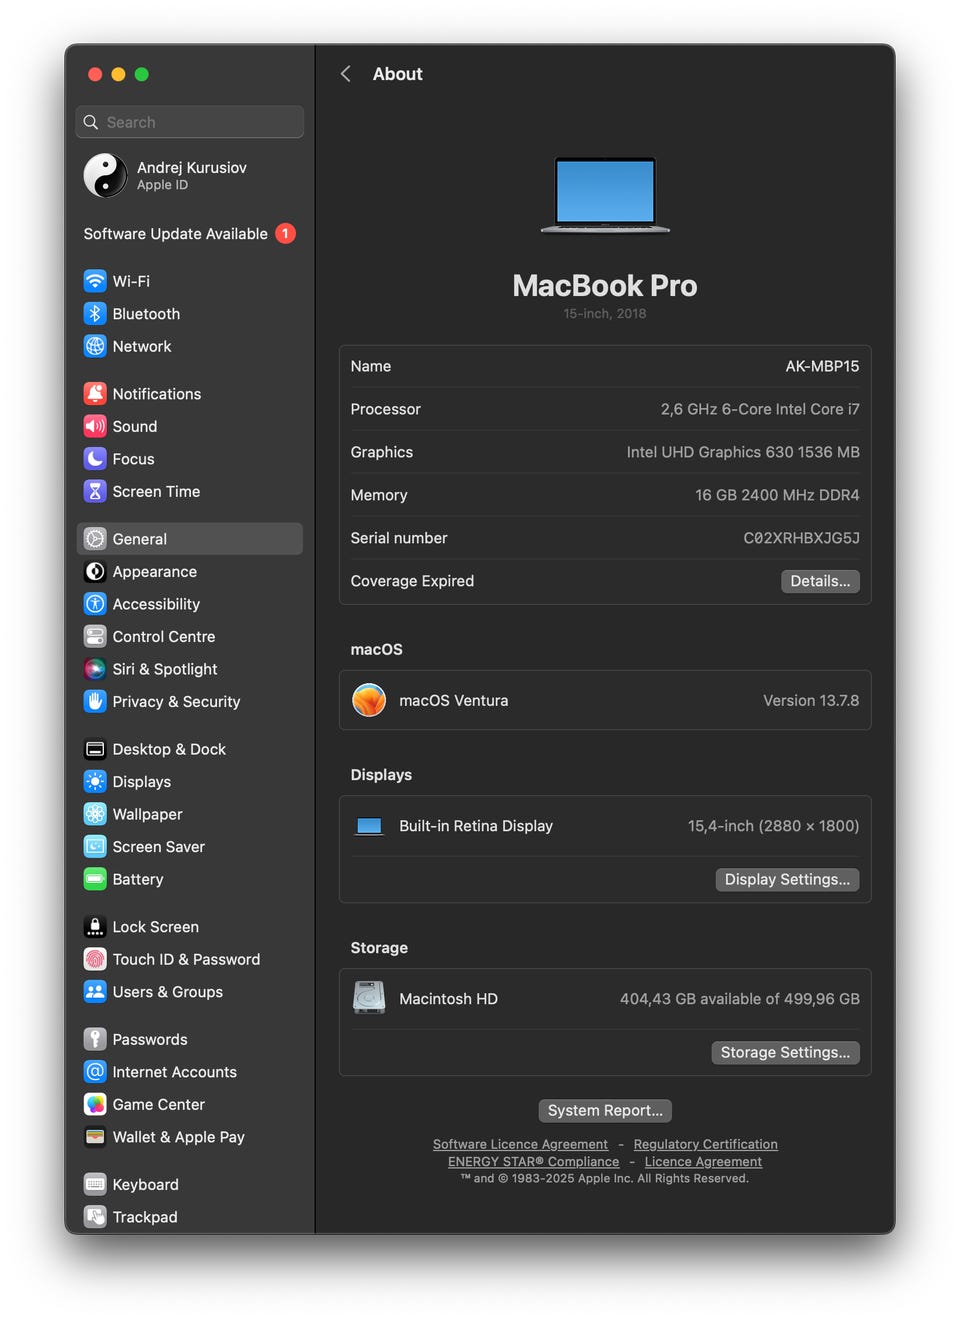Click Built-in Retina Display icon

point(370,826)
